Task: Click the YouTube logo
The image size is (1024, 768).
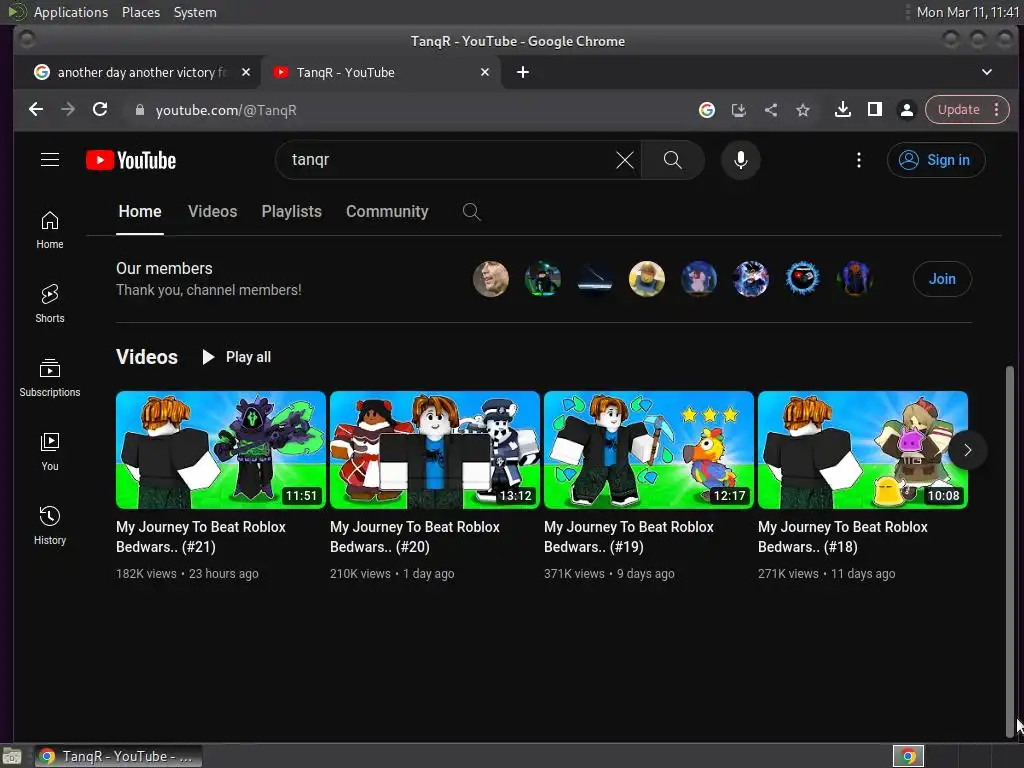Action: click(131, 160)
